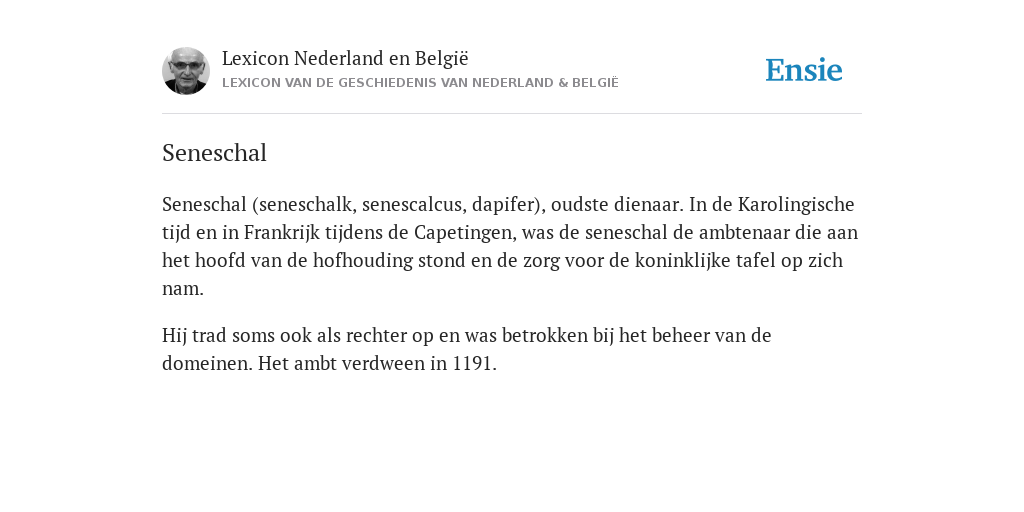Open the Ensie logo link
Screen dimensions: 1024x512
pyautogui.click(x=804, y=70)
